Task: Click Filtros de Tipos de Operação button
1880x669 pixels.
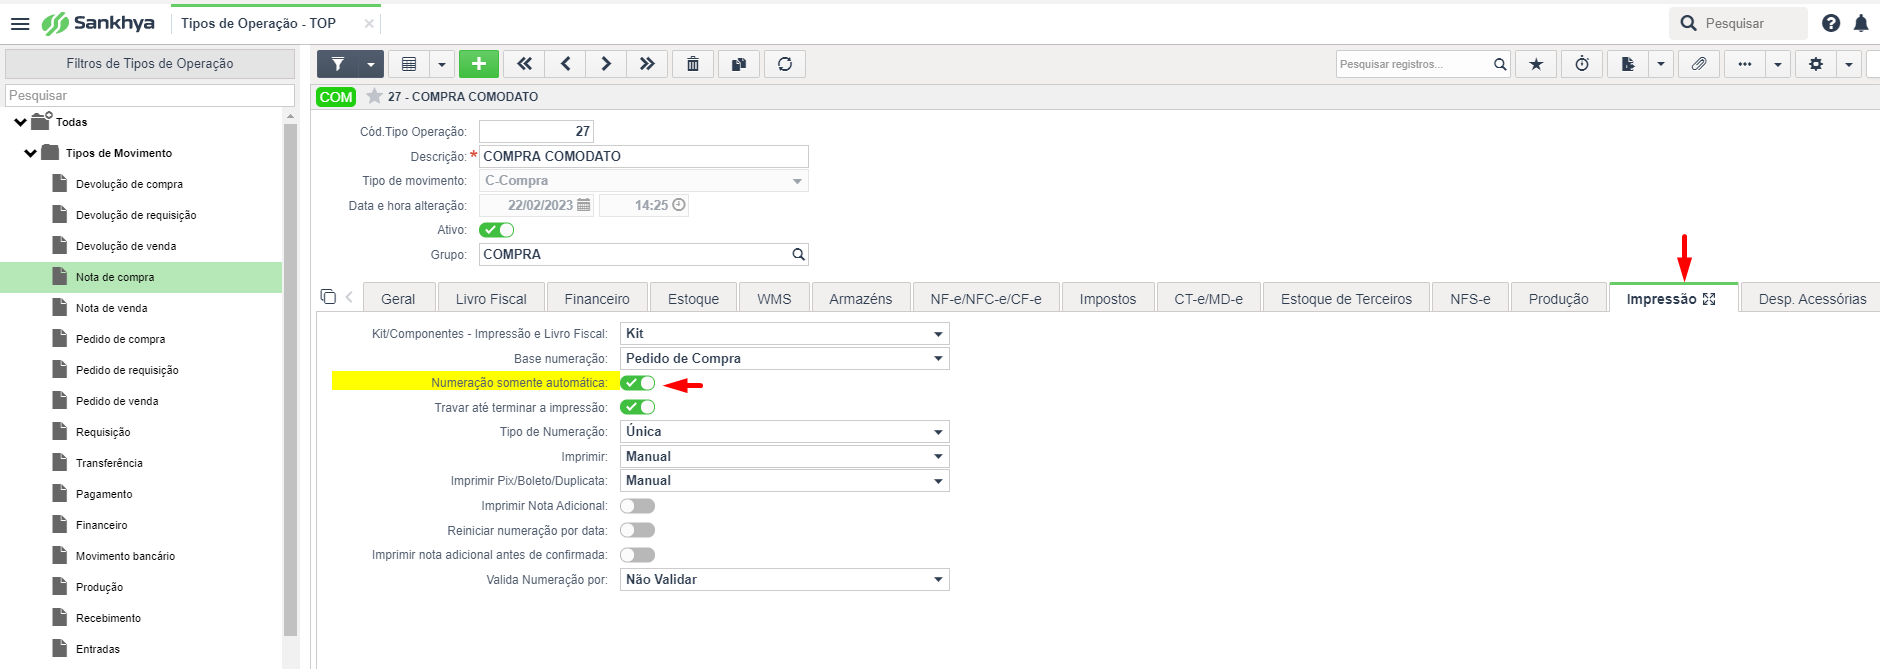Action: [x=150, y=63]
